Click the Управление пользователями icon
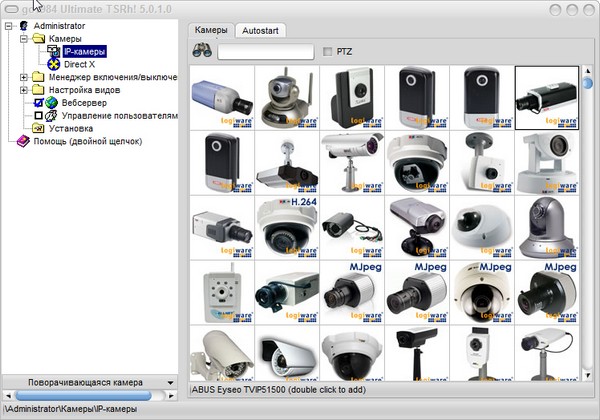The image size is (600, 420). [x=51, y=116]
